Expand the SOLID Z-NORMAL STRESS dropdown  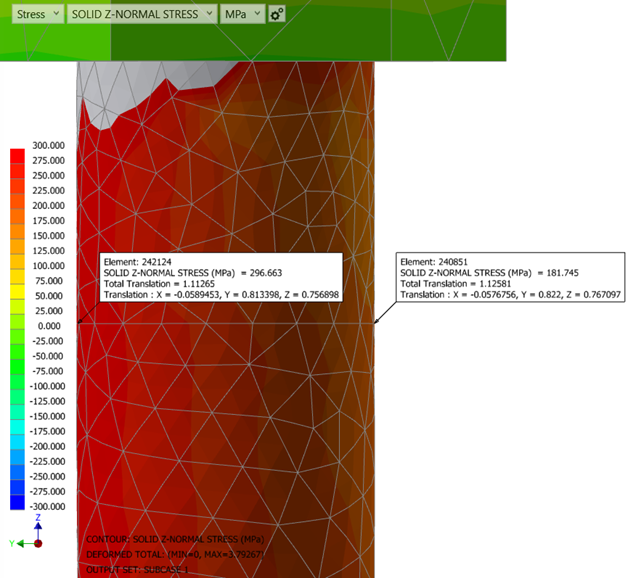(141, 14)
